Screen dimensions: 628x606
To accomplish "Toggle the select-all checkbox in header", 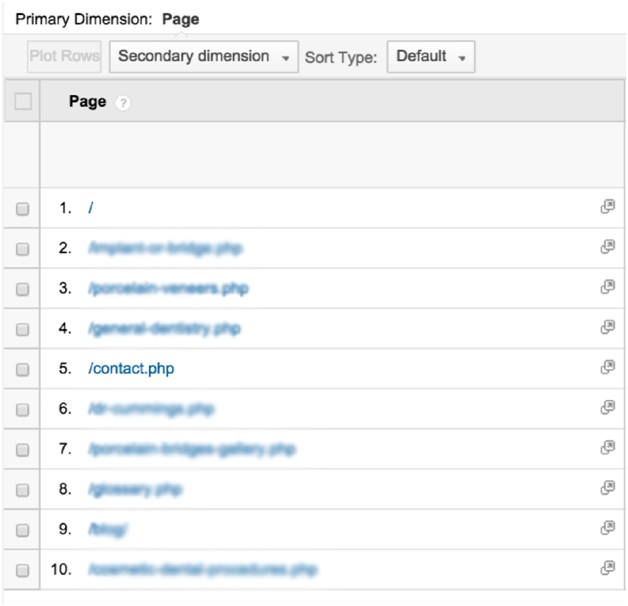I will [x=23, y=101].
